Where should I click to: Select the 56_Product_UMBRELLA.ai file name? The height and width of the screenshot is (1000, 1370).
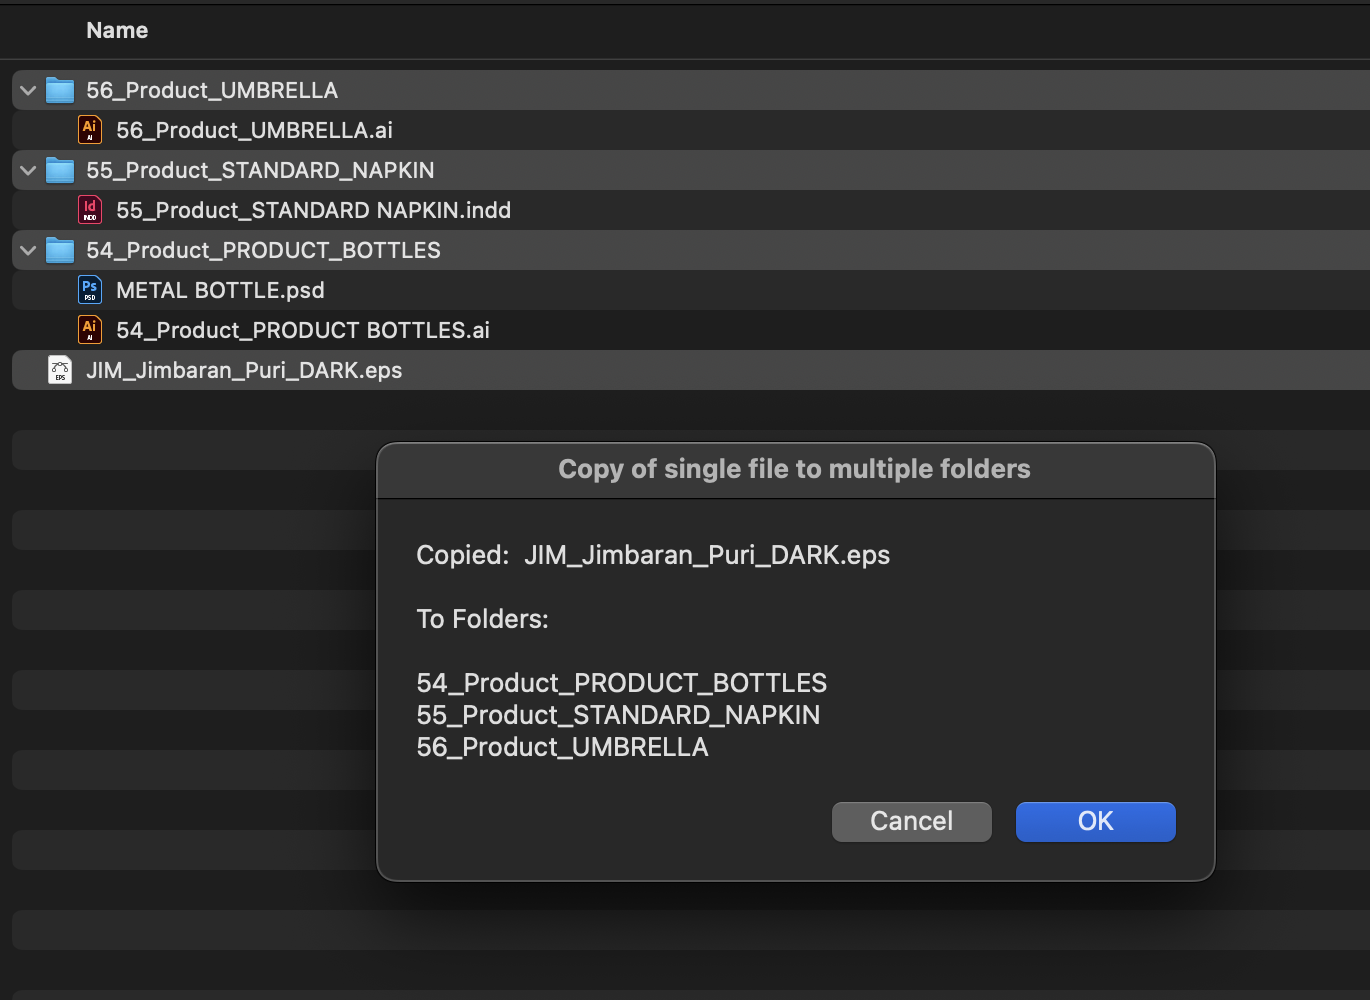[254, 130]
